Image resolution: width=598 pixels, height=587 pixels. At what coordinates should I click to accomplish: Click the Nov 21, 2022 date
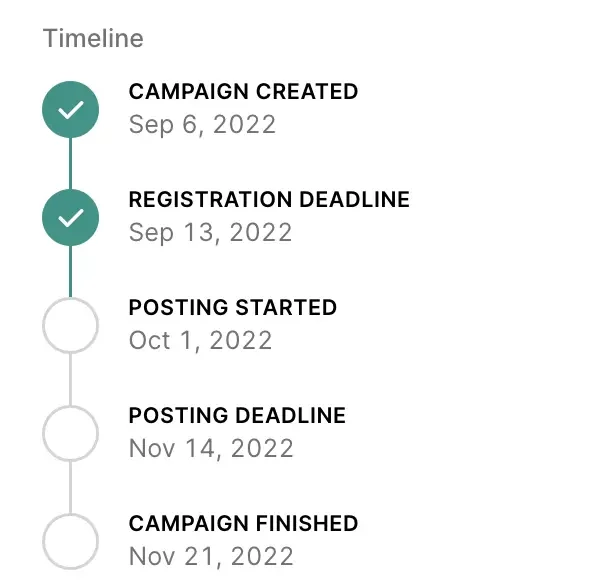[x=211, y=556]
